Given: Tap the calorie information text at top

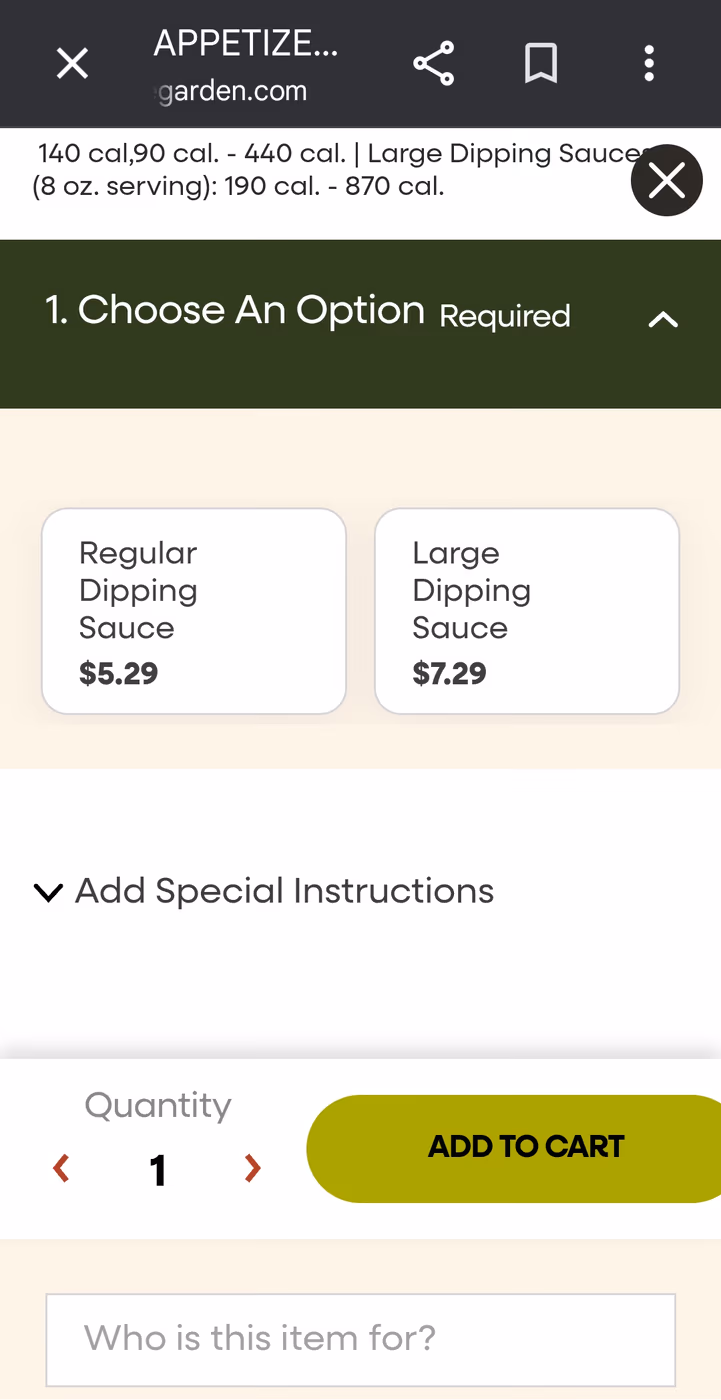Looking at the screenshot, I should 335,170.
